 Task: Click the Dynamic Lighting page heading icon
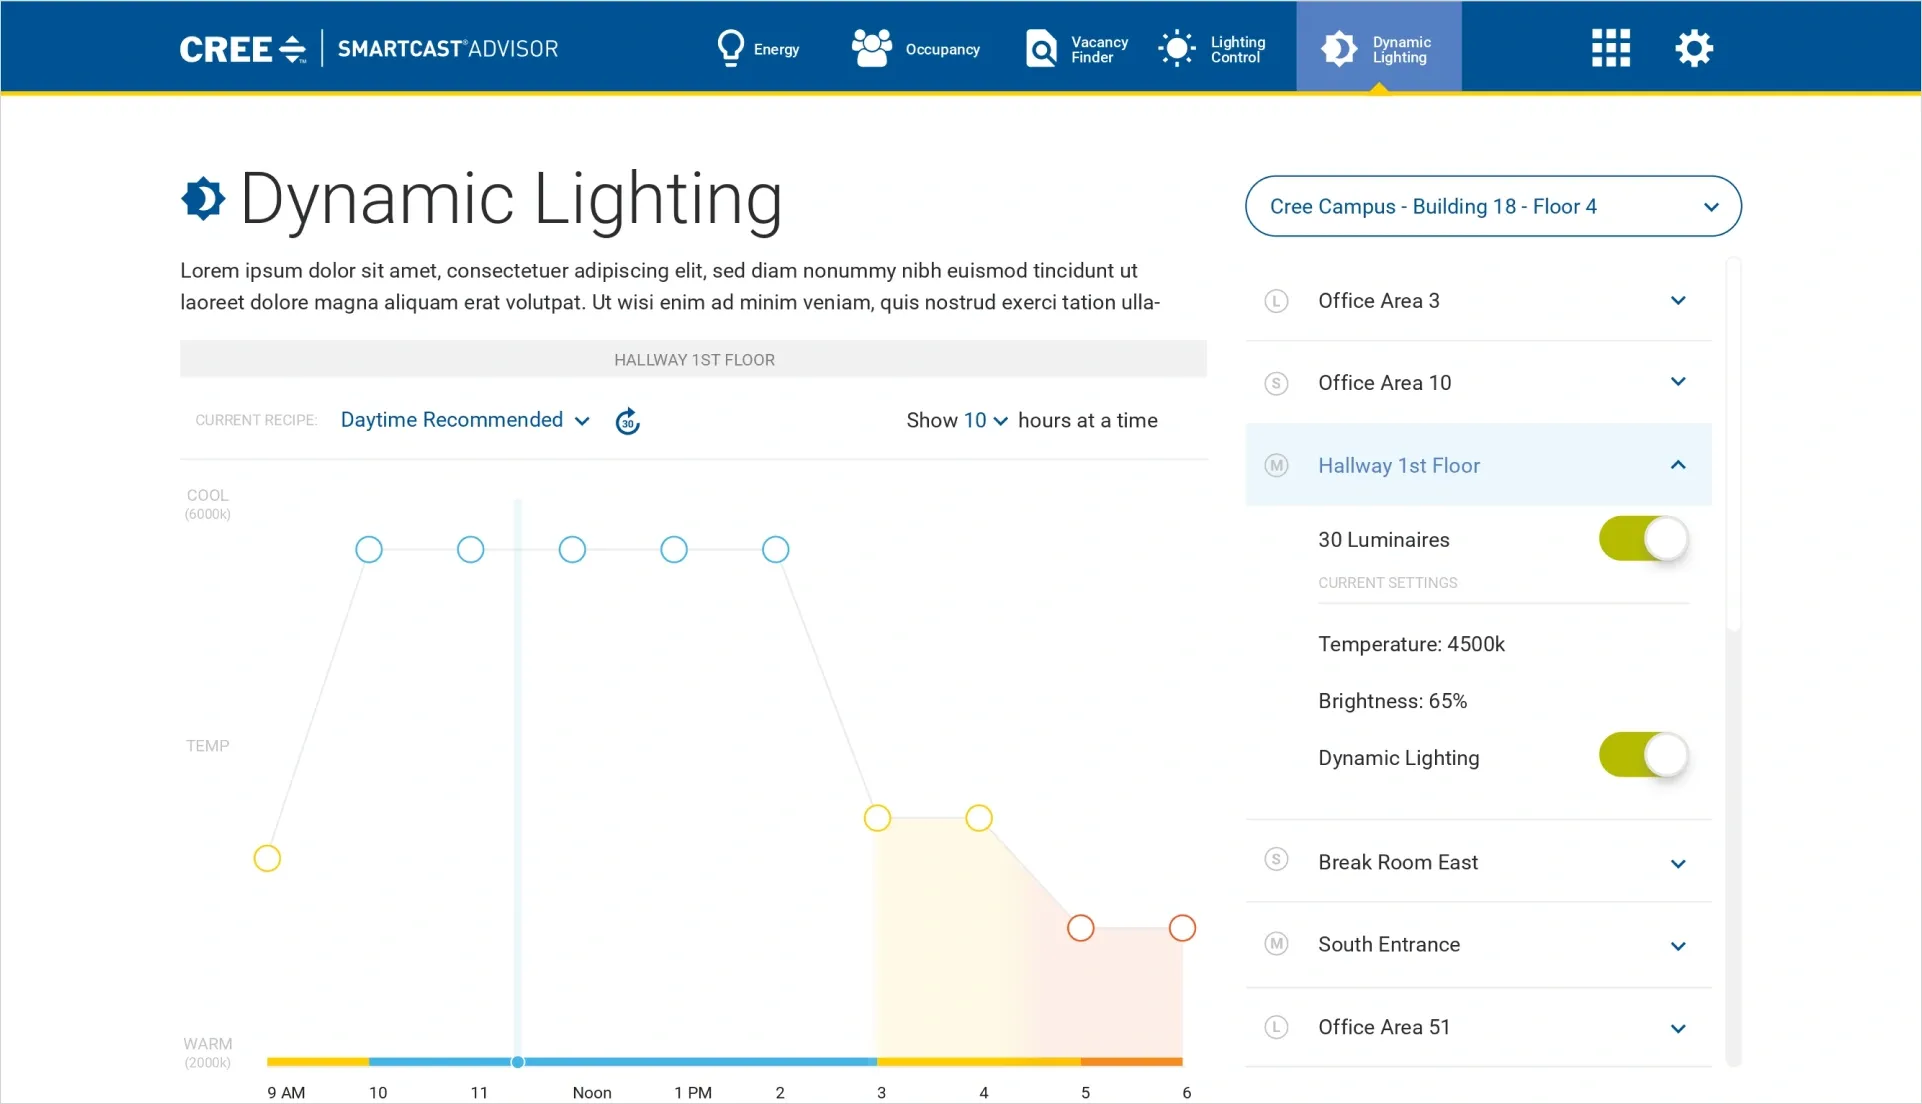coord(203,199)
